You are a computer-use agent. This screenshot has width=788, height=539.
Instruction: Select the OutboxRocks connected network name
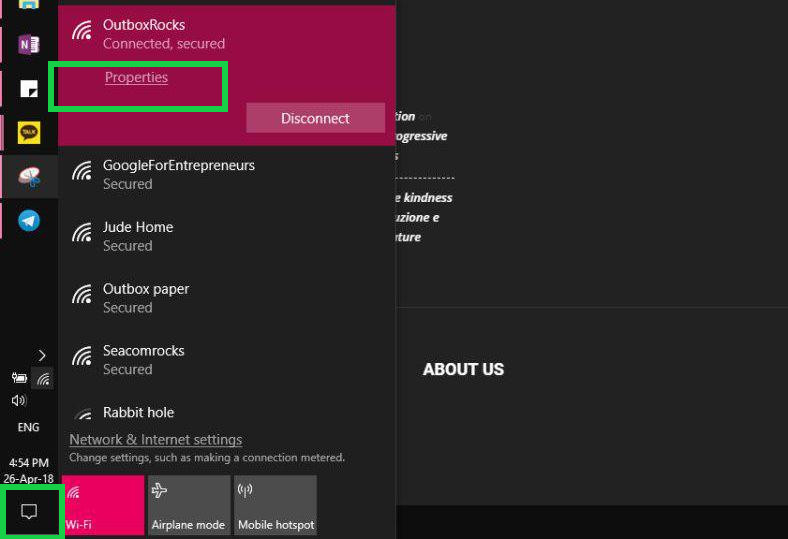tap(144, 25)
